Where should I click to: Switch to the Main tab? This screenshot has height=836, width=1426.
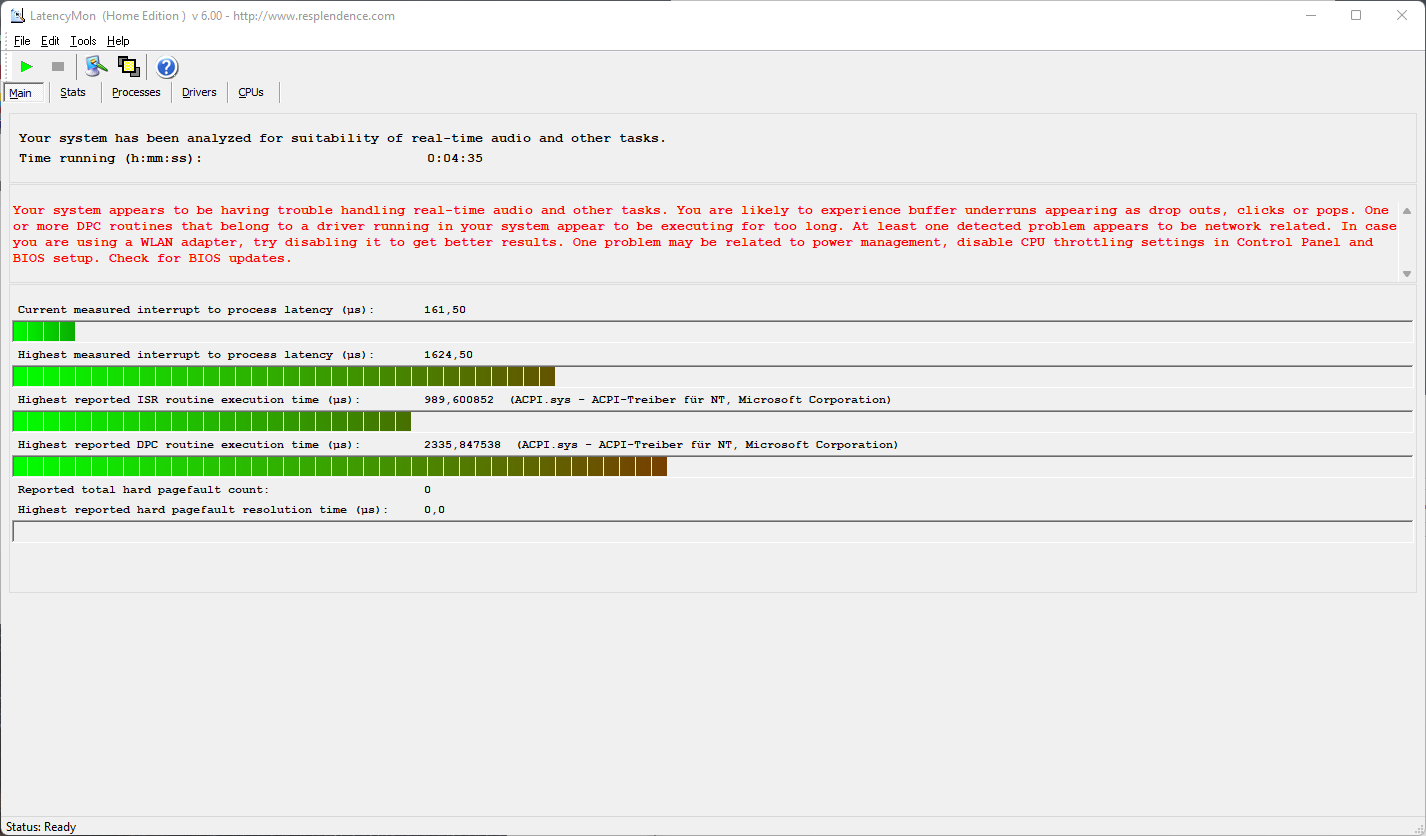(x=24, y=93)
